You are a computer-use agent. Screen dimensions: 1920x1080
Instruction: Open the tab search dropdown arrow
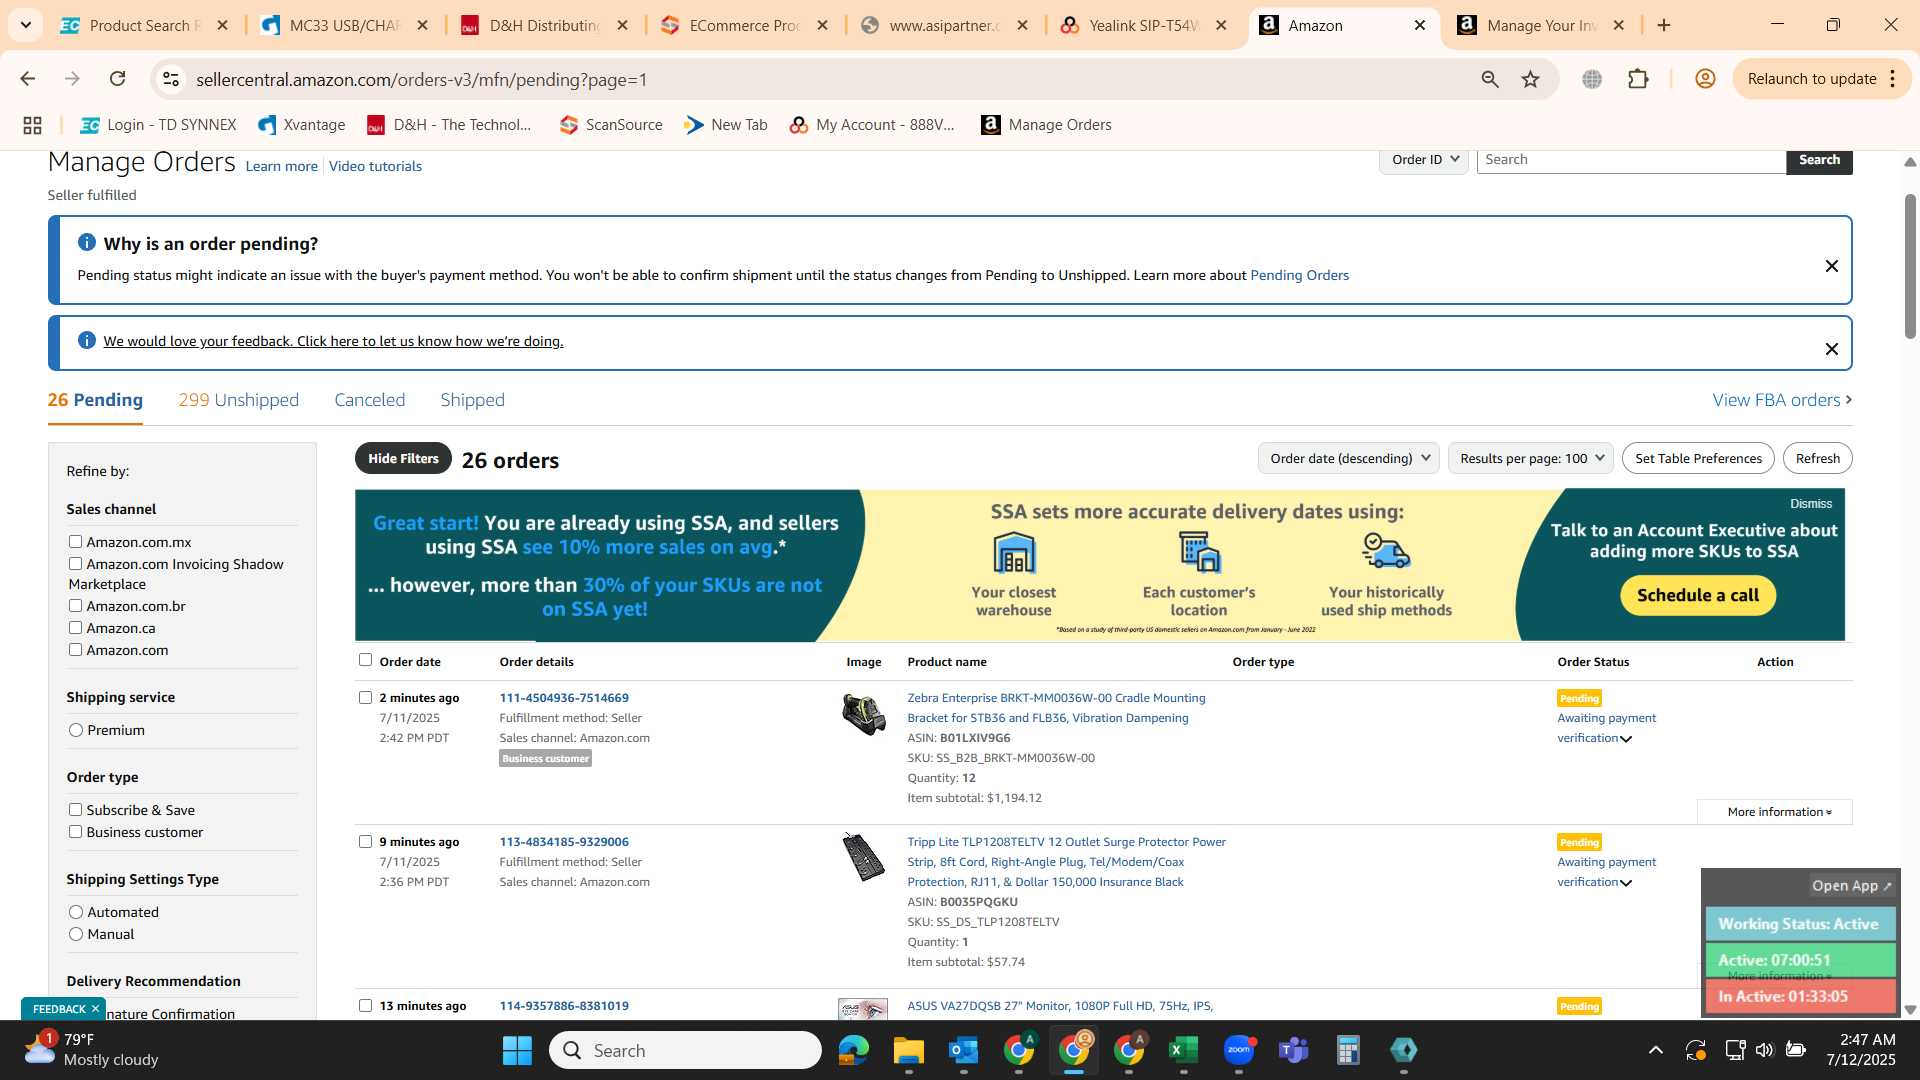[x=25, y=25]
